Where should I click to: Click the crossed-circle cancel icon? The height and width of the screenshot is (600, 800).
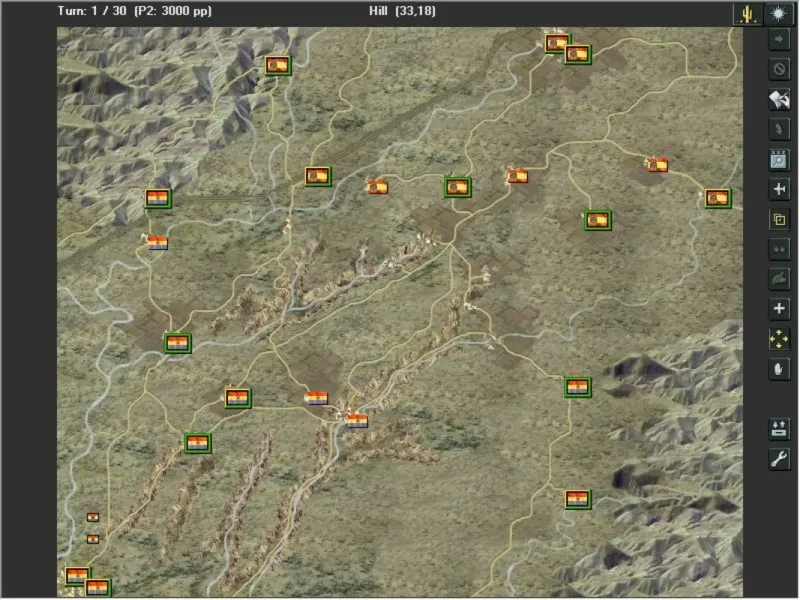click(x=779, y=69)
